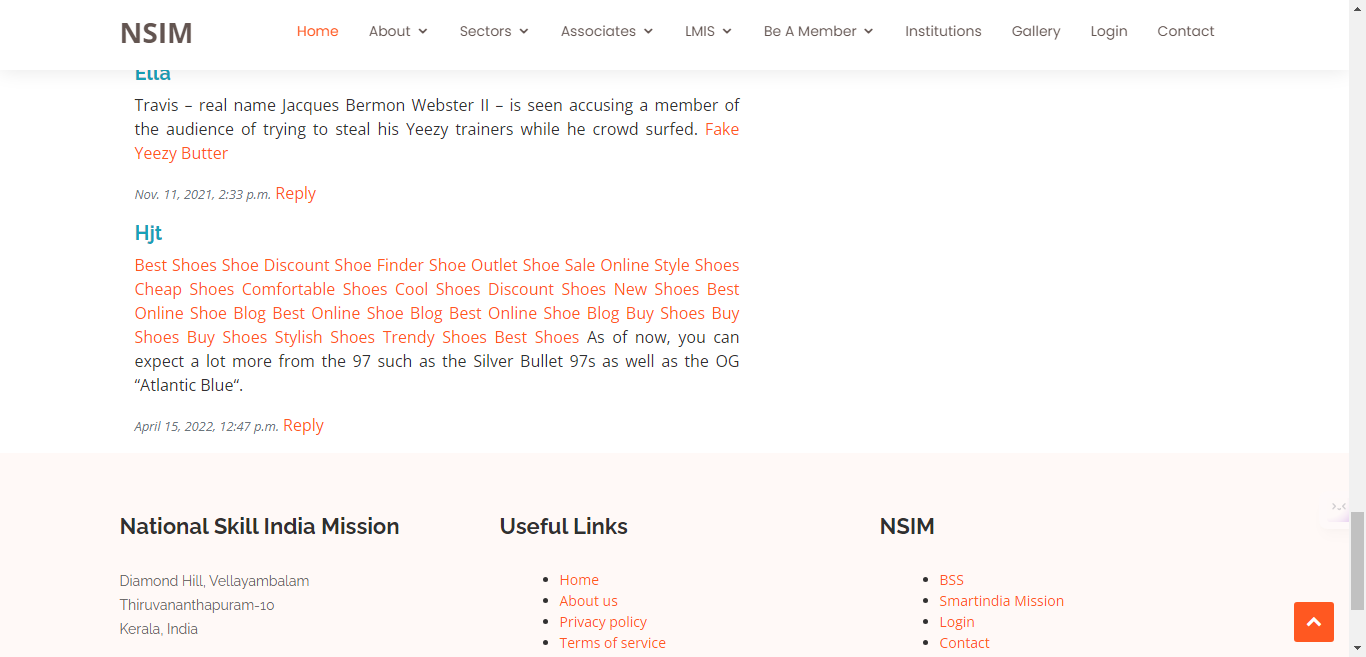Click the NSIM logo in header
The height and width of the screenshot is (657, 1366).
point(156,33)
